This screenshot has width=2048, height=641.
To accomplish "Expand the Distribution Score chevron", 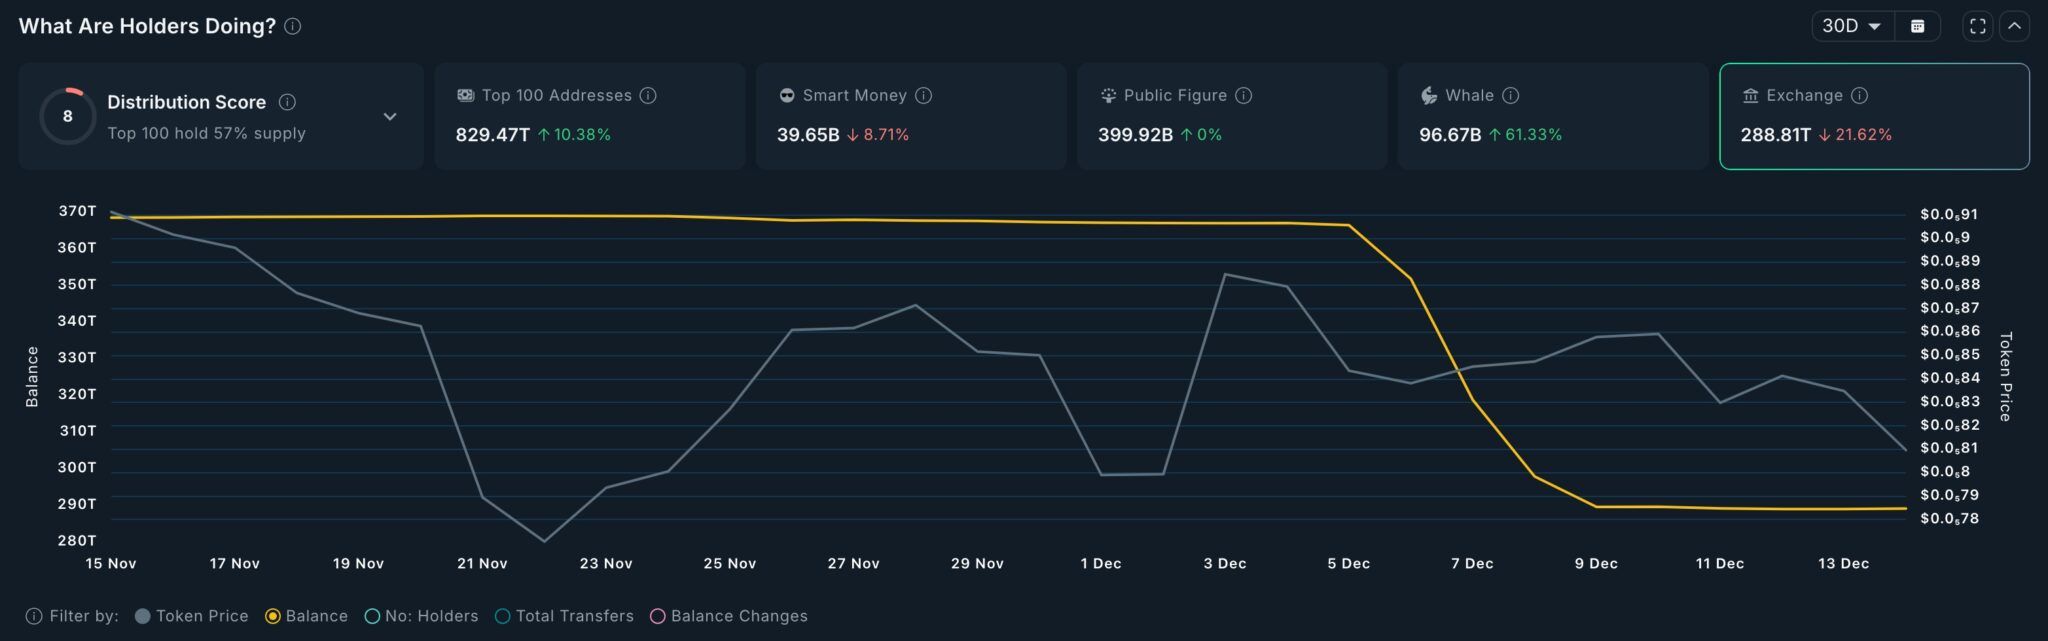I will 390,117.
